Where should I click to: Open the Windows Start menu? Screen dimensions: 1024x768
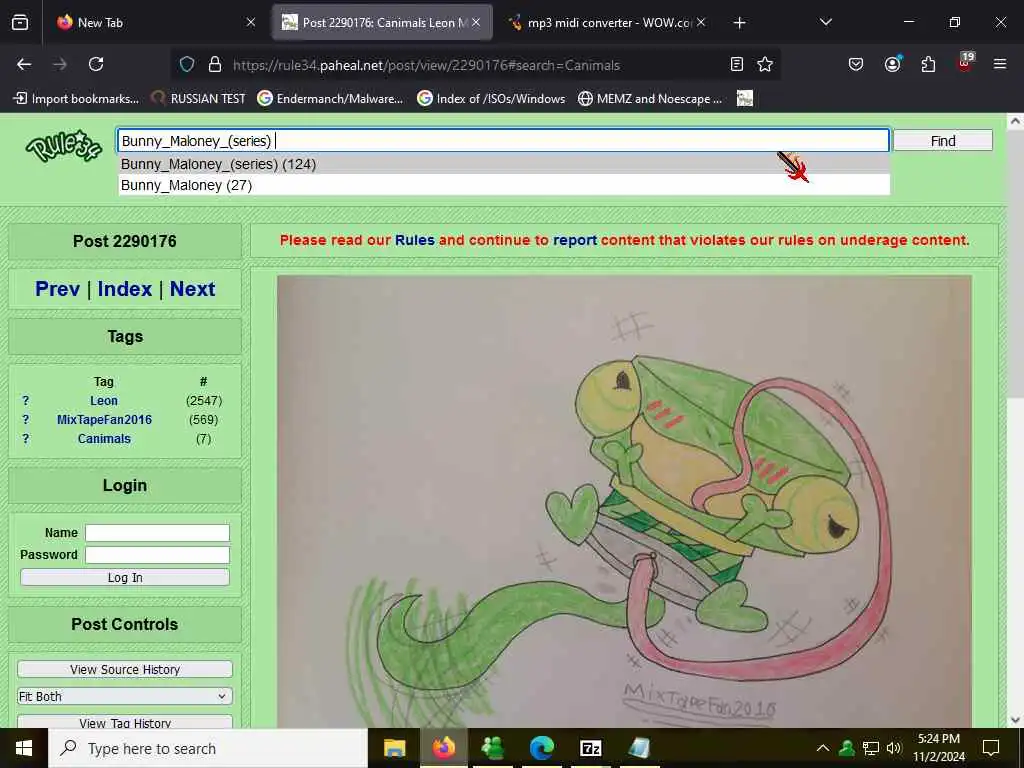(x=24, y=748)
